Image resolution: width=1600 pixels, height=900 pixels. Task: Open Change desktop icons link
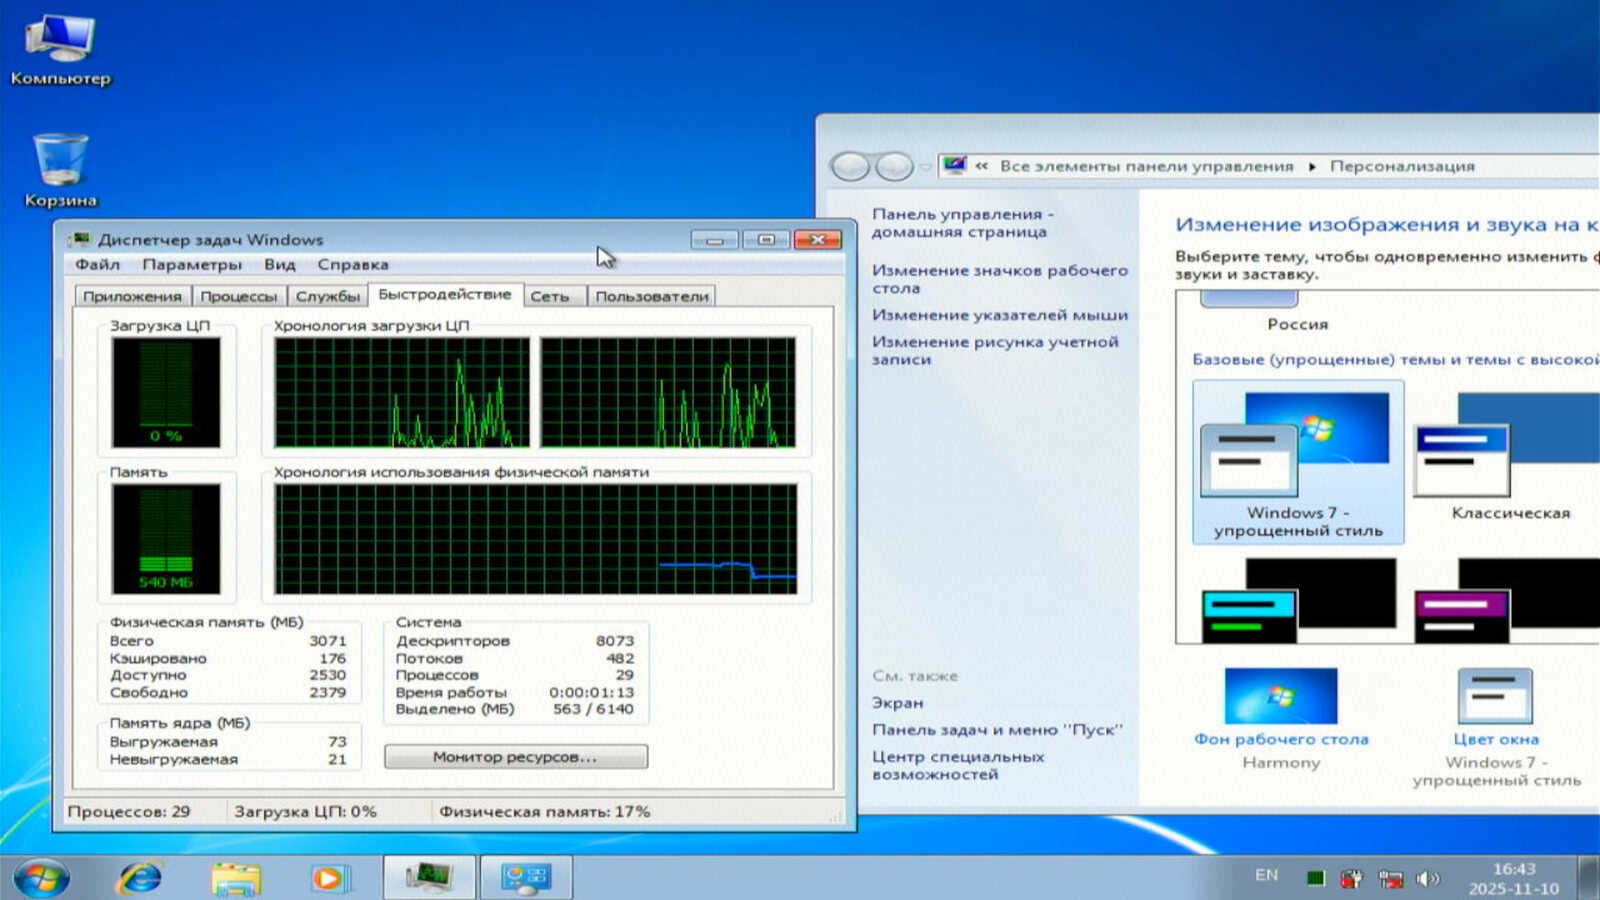999,279
